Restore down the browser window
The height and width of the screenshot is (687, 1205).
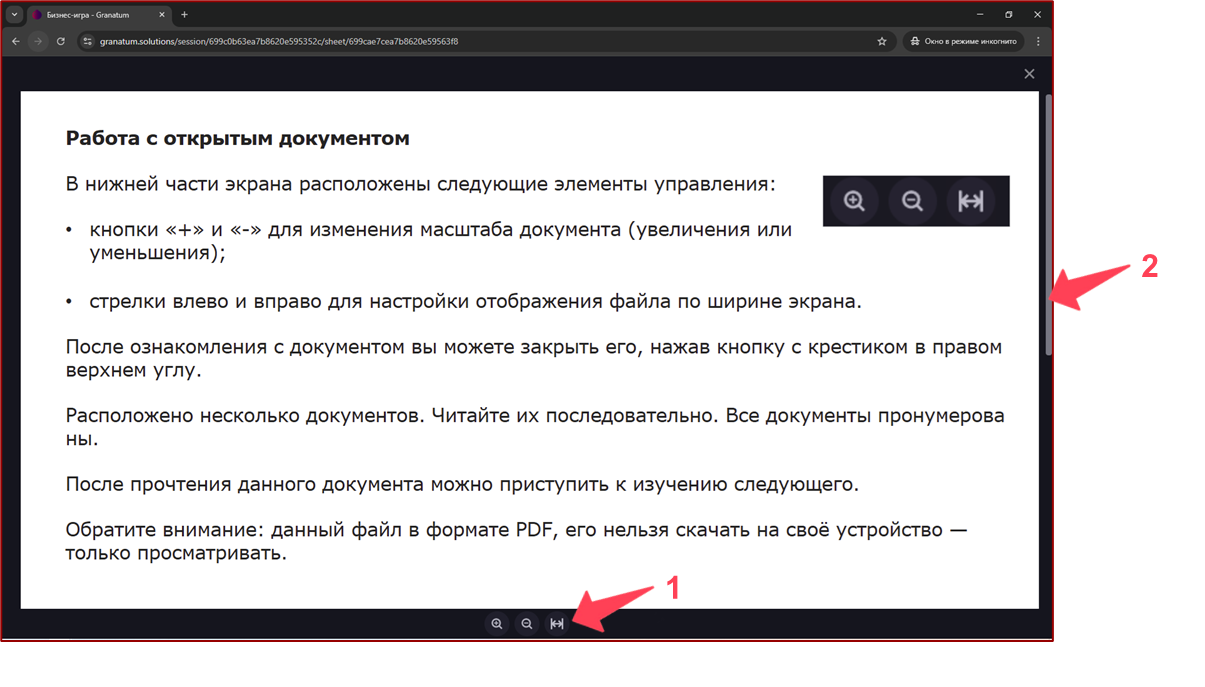[1008, 15]
